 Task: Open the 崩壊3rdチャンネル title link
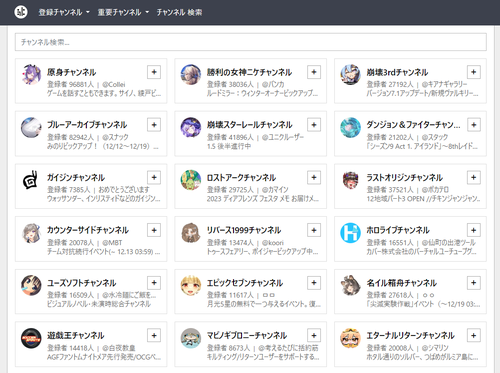coord(397,72)
